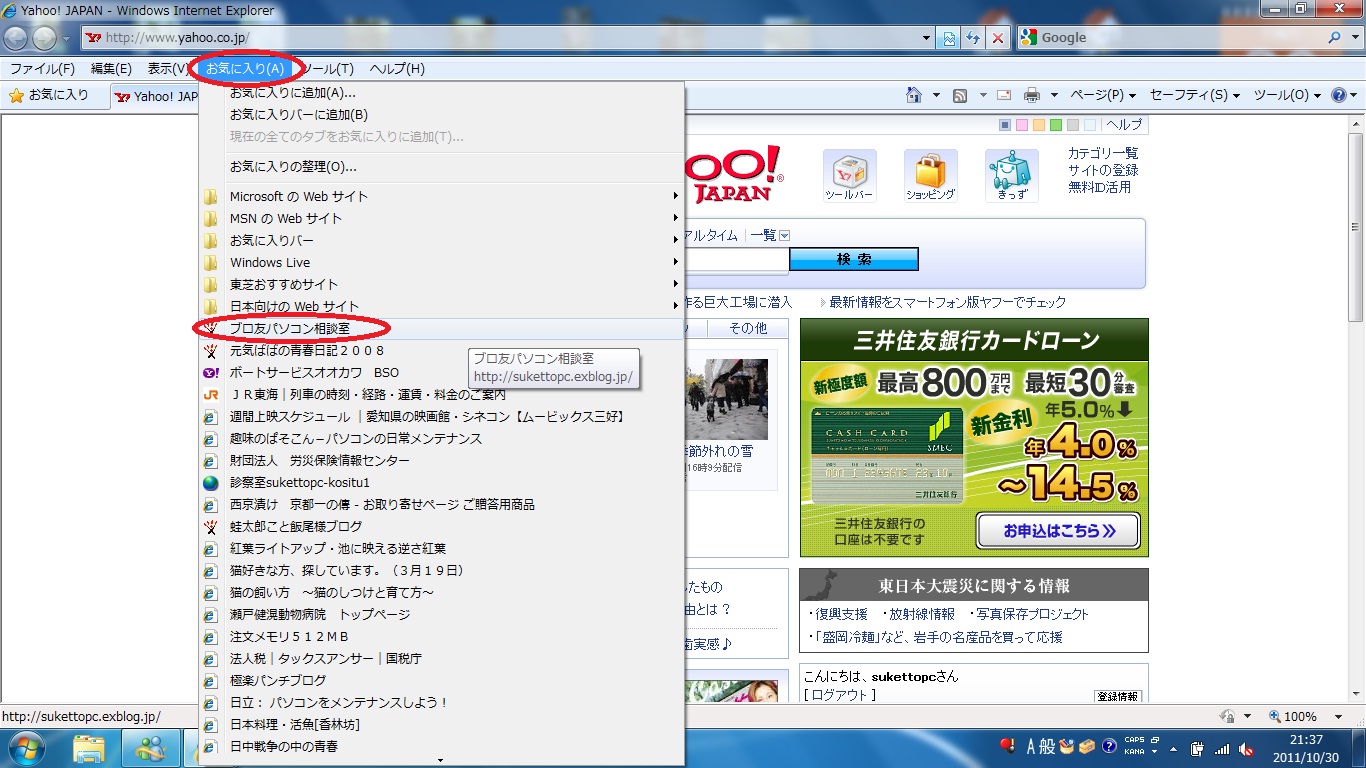
Task: Open the Windows Start orb
Action: [25, 747]
